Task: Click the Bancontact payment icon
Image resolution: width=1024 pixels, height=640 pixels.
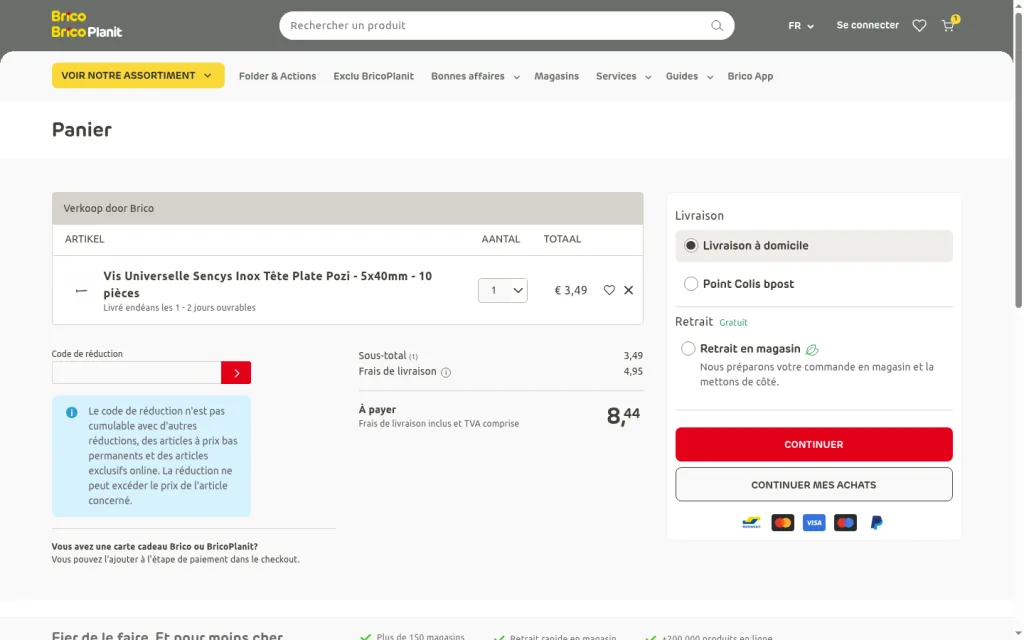Action: click(x=751, y=522)
